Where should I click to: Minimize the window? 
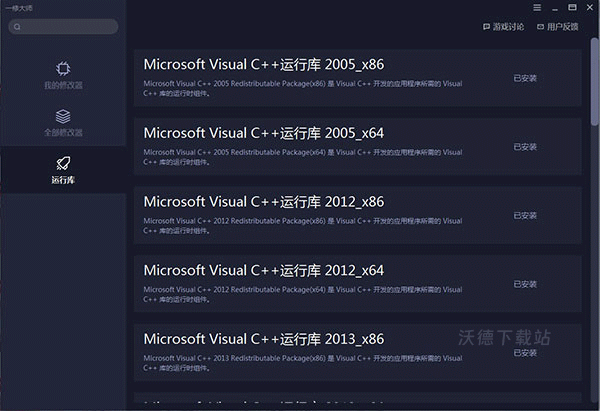click(x=555, y=8)
